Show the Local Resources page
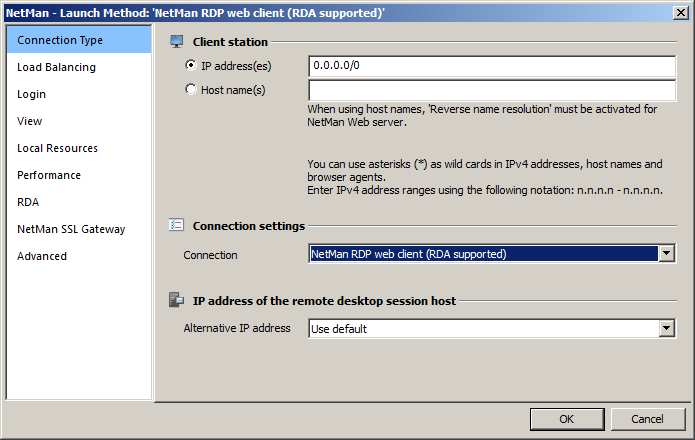The image size is (695, 440). [57, 148]
